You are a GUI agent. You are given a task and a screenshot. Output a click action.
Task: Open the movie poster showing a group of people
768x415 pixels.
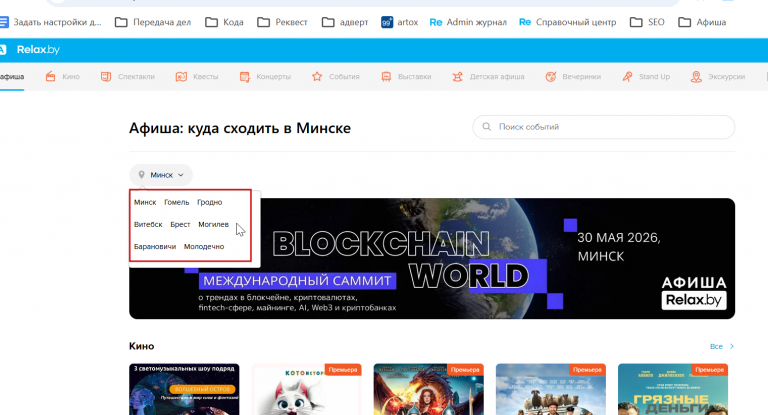pos(551,389)
